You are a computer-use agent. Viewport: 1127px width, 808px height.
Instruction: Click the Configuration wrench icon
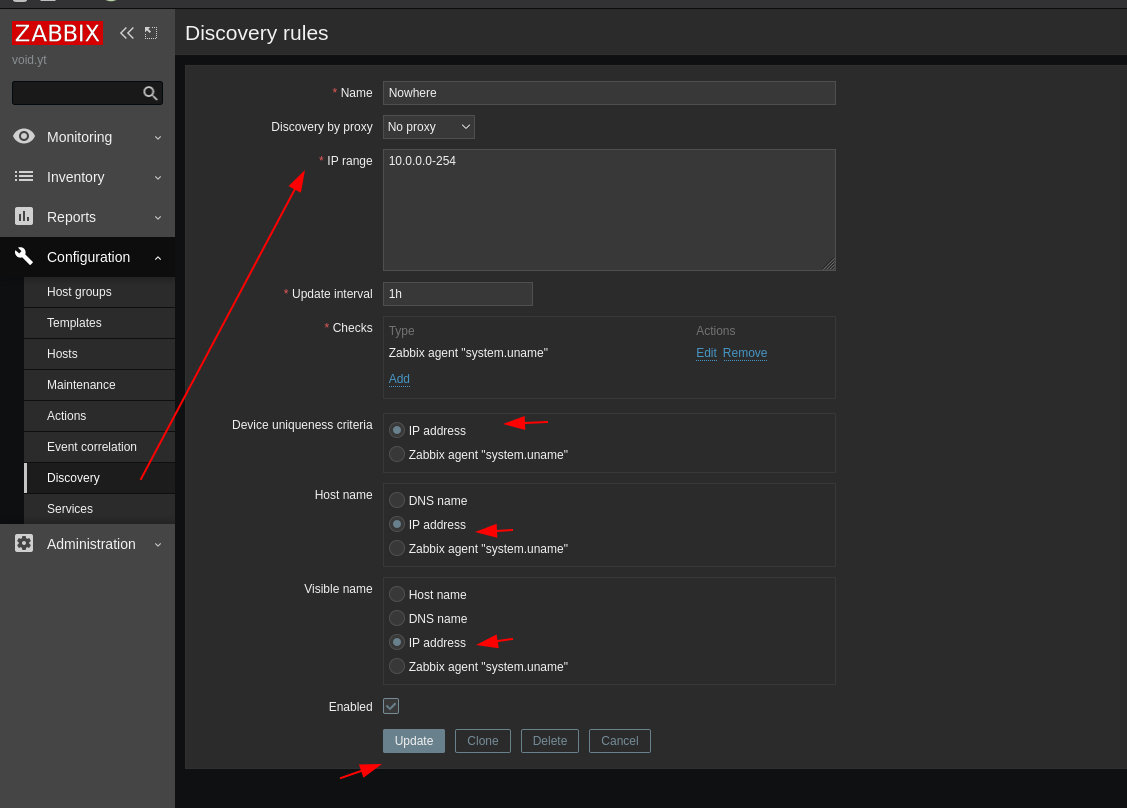point(24,257)
